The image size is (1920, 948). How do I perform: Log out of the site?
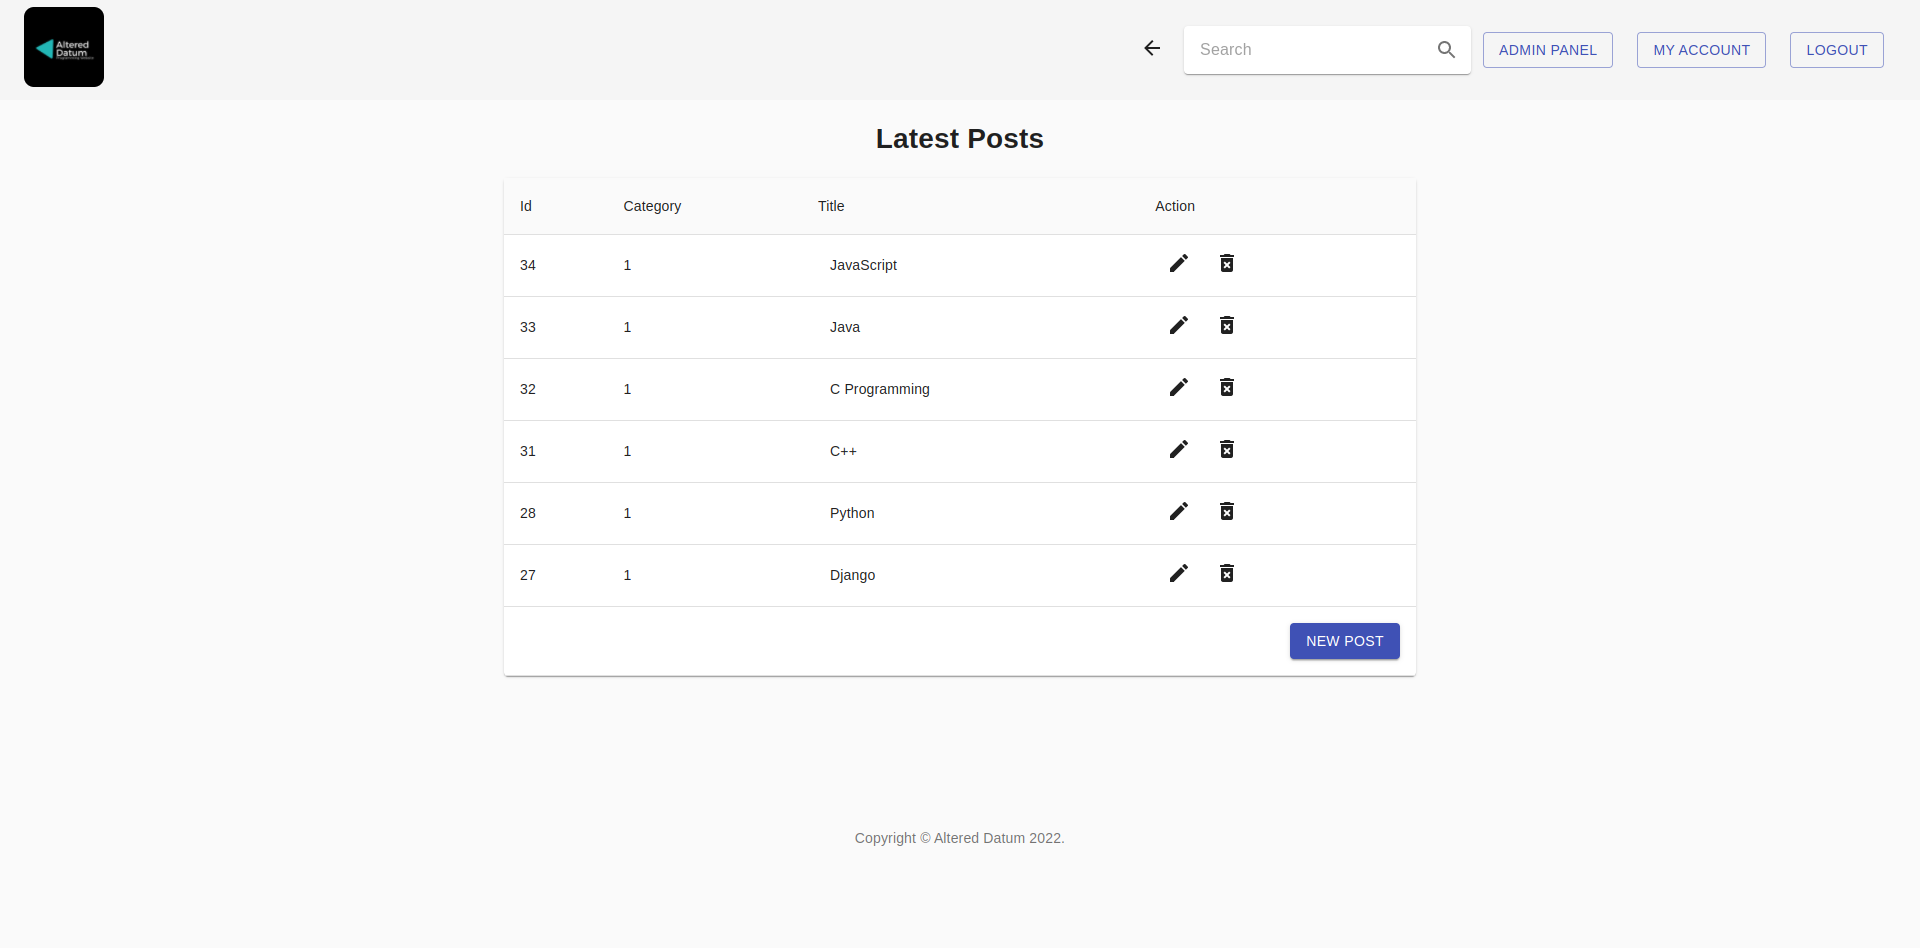click(1836, 50)
